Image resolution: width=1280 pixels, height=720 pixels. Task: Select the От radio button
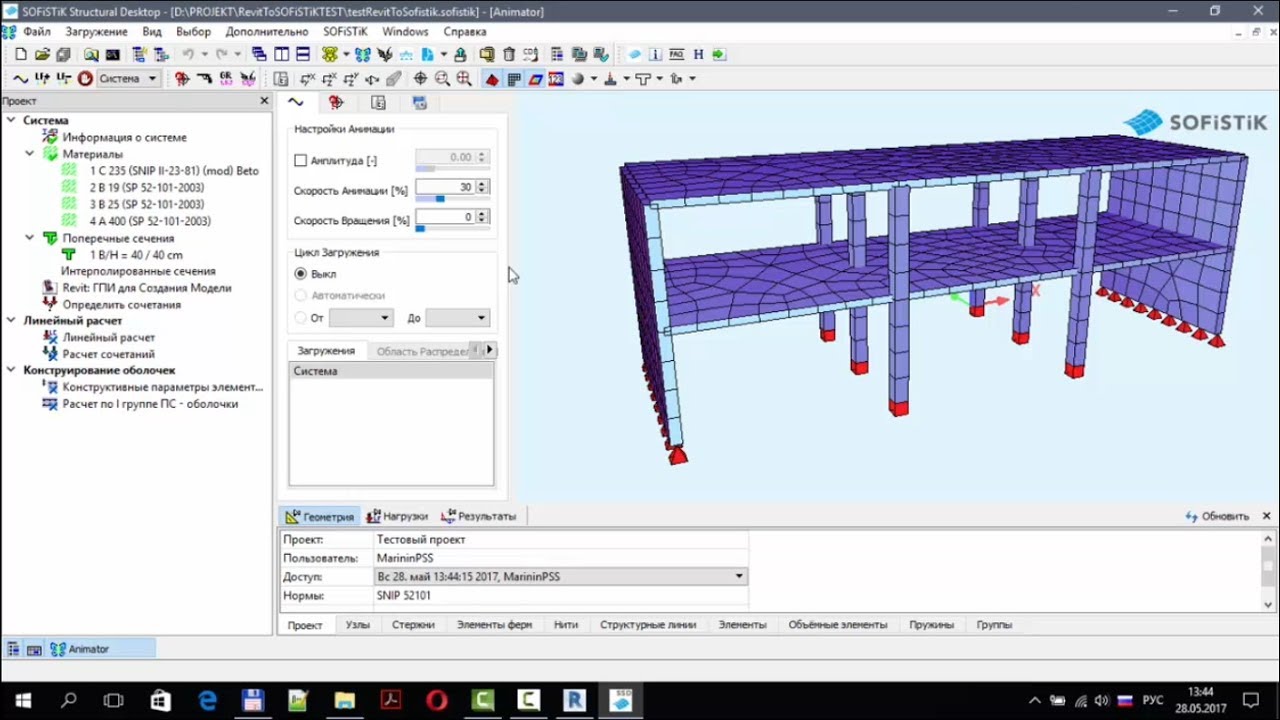[x=301, y=318]
